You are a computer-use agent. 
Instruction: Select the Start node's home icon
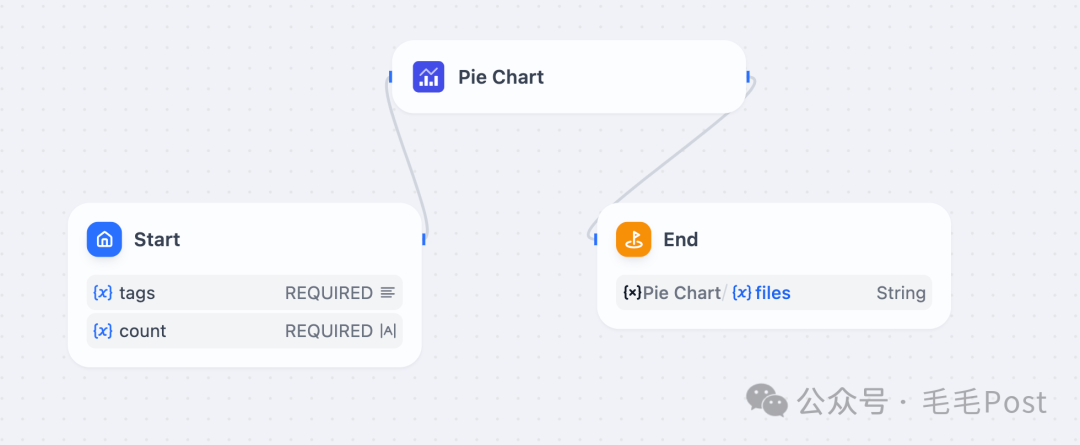[x=105, y=239]
